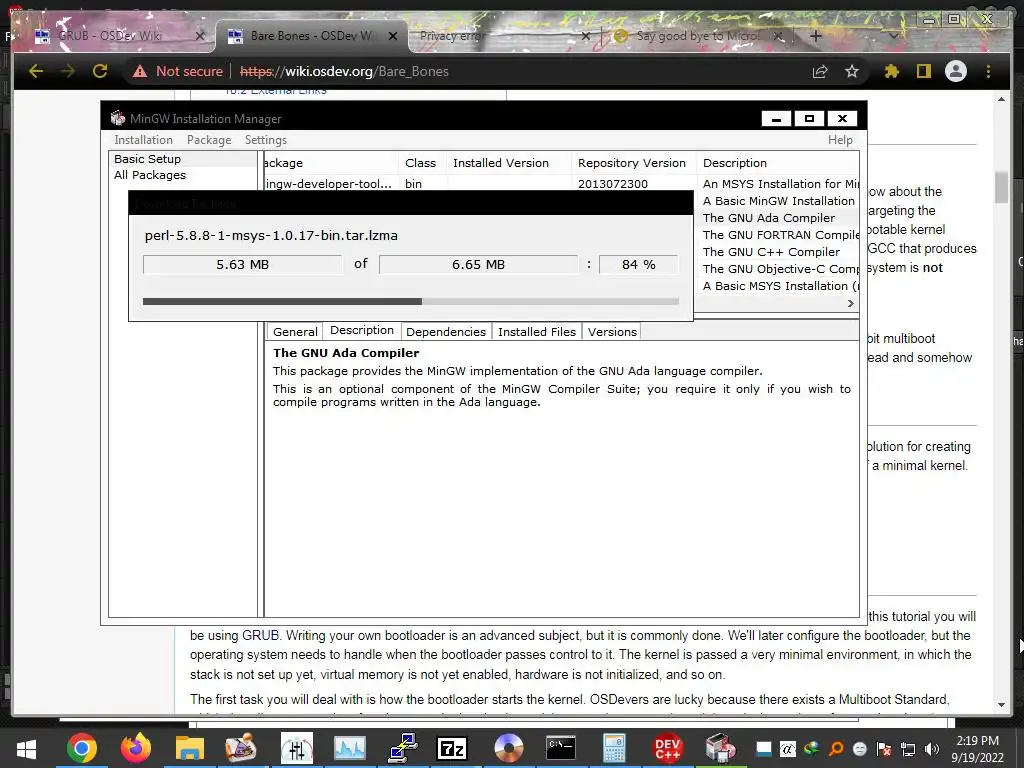
Task: Click the network tray icon
Action: coord(908,749)
